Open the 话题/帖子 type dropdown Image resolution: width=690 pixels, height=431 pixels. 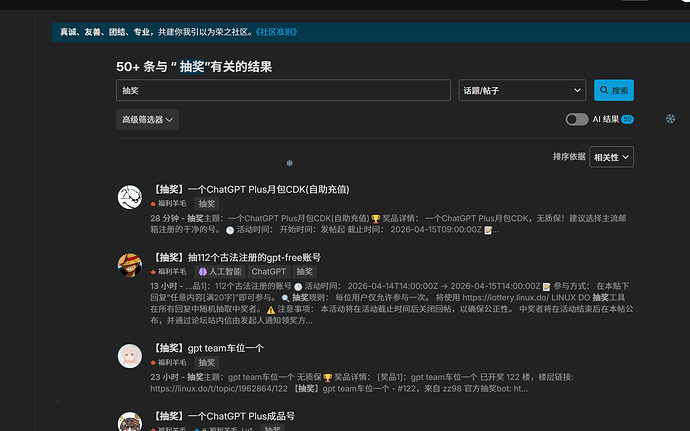(x=522, y=90)
